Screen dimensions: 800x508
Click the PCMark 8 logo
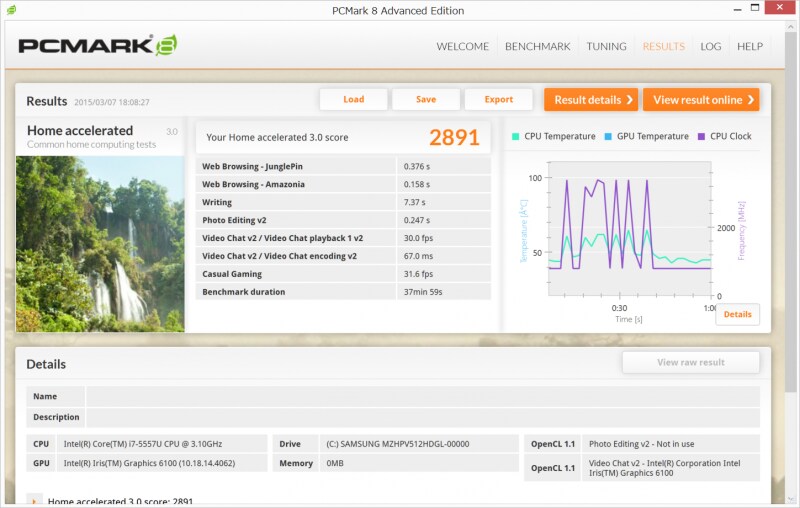pos(98,46)
